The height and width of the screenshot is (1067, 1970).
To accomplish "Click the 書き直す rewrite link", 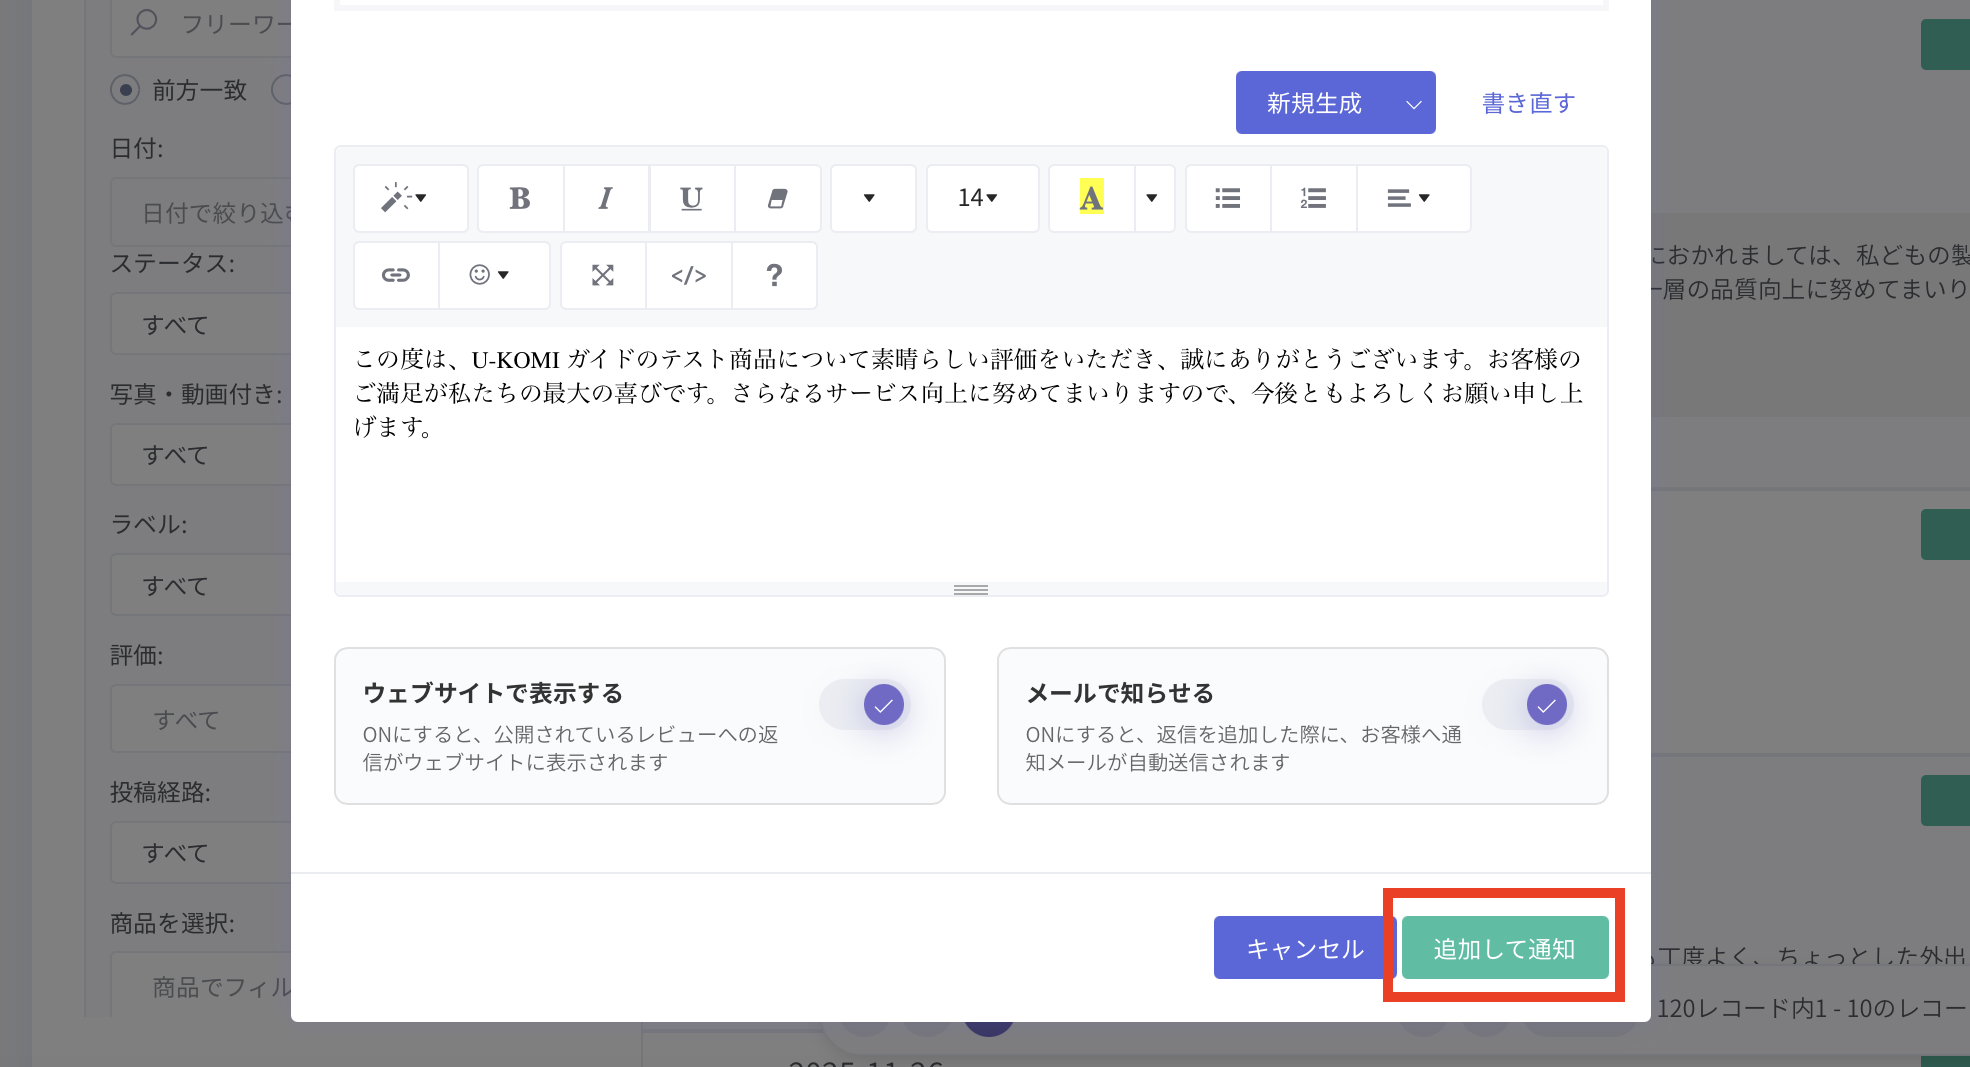I will pos(1527,103).
